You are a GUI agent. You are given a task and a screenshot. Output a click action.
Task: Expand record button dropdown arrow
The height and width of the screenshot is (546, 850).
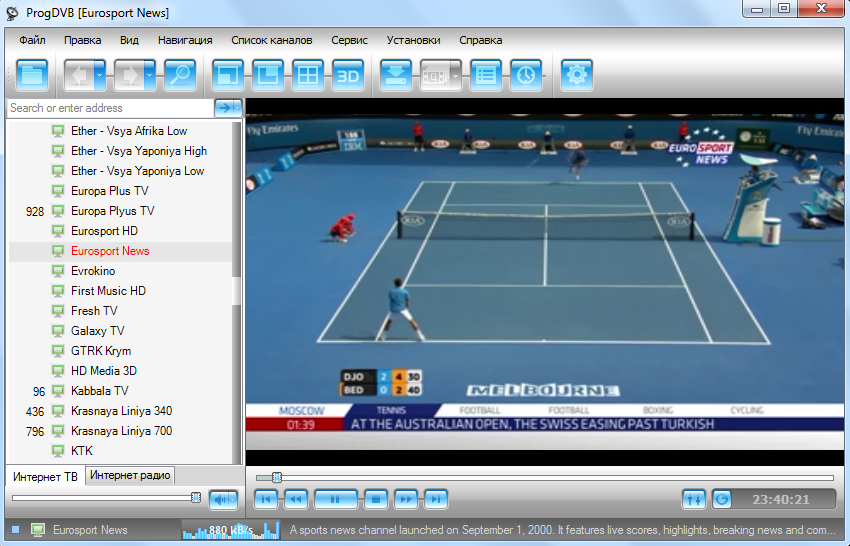456,75
